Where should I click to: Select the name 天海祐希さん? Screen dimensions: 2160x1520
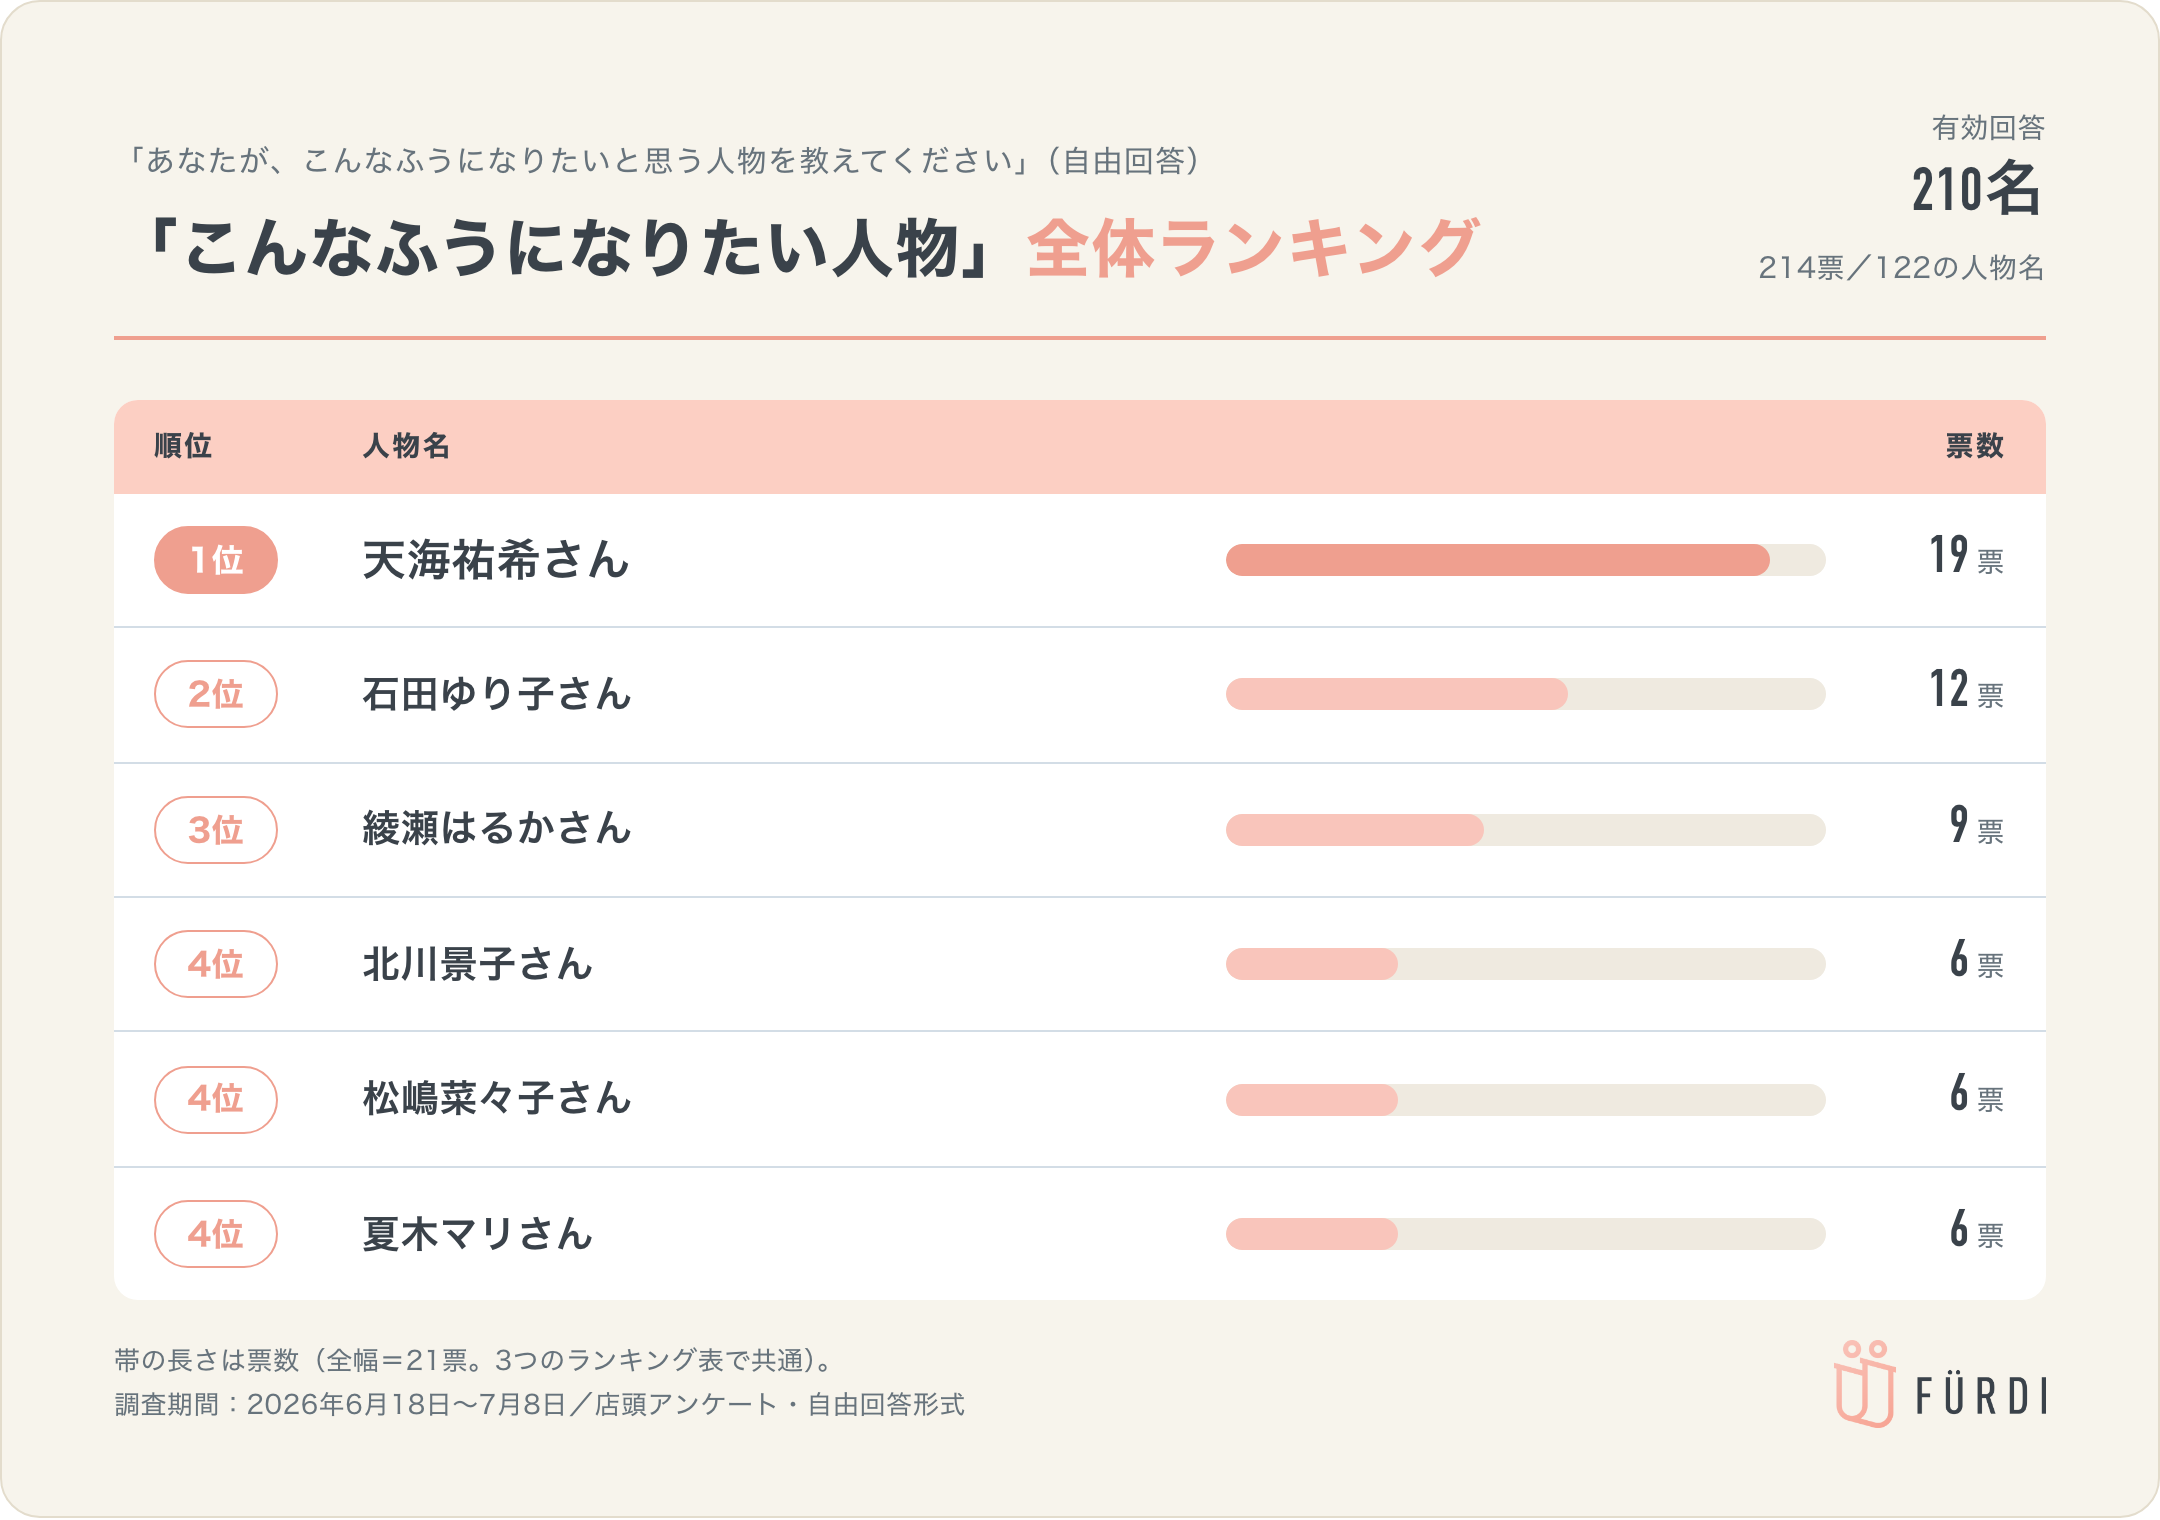496,560
